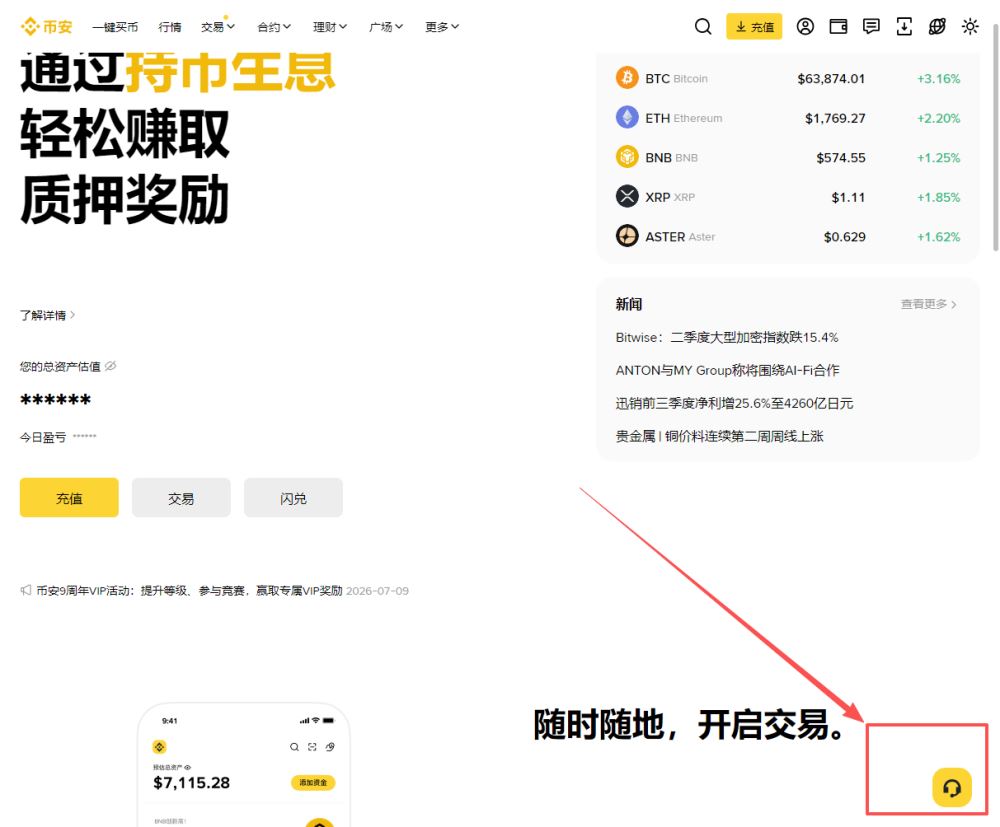The width and height of the screenshot is (1000, 827).
Task: Click BTC change +3.16%
Action: pos(938,78)
